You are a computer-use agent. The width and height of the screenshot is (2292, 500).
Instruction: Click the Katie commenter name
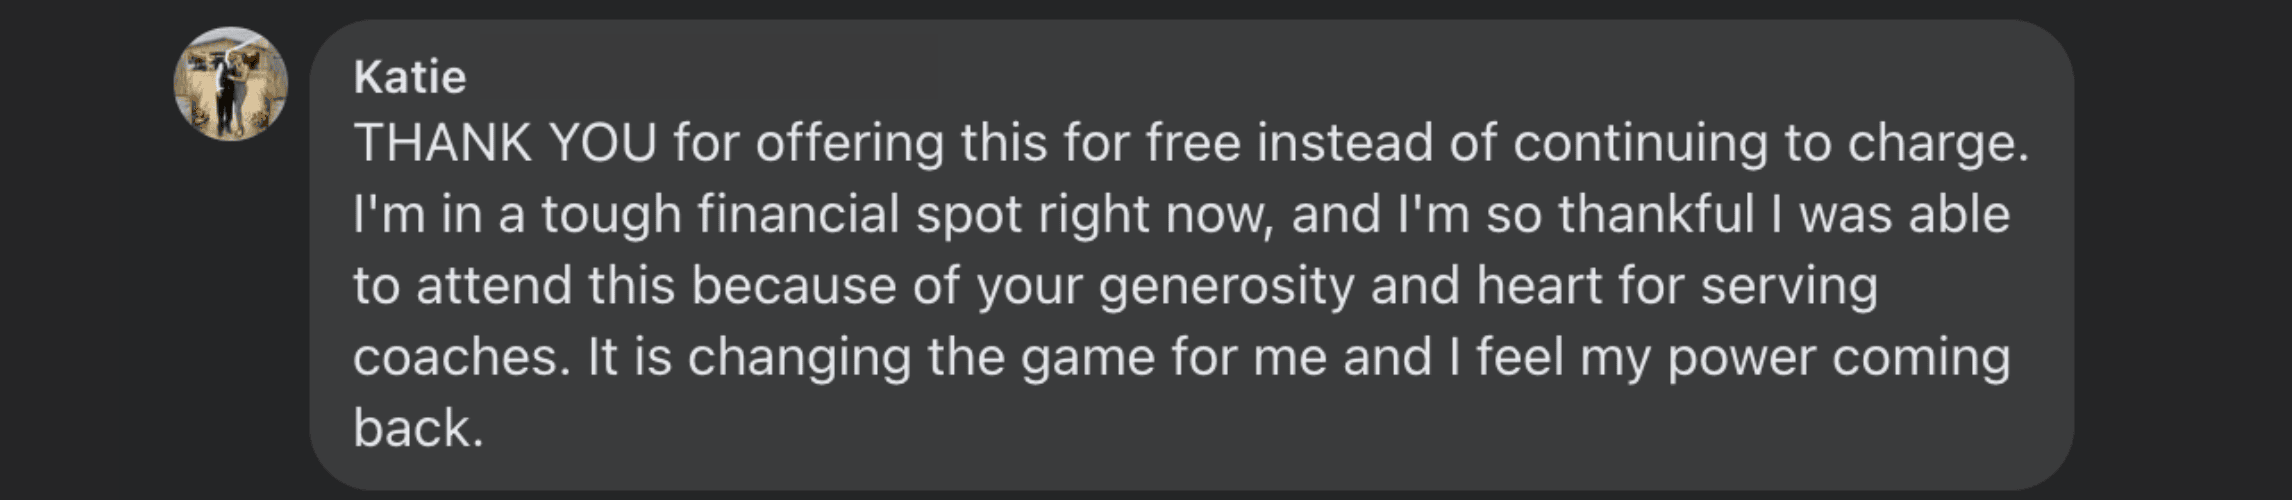(x=410, y=77)
